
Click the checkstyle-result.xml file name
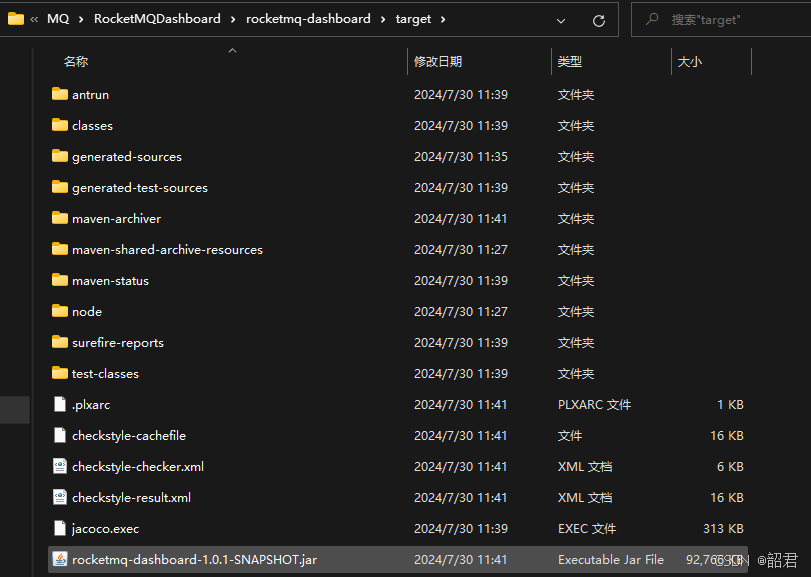(x=131, y=498)
